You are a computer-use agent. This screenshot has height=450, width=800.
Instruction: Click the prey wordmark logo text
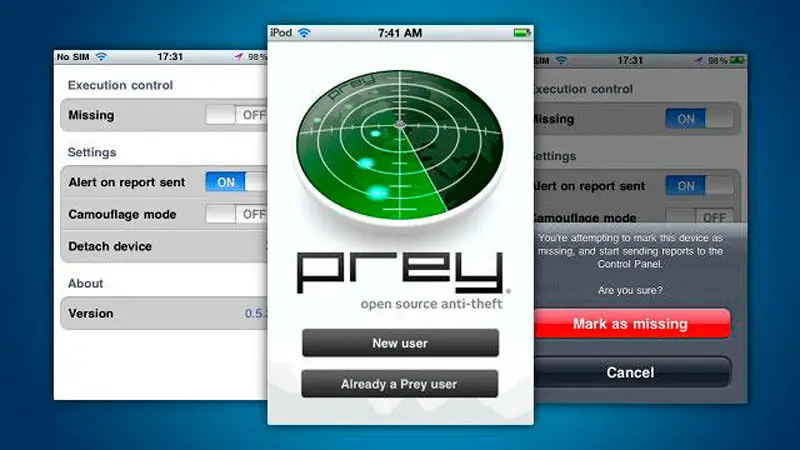401,272
